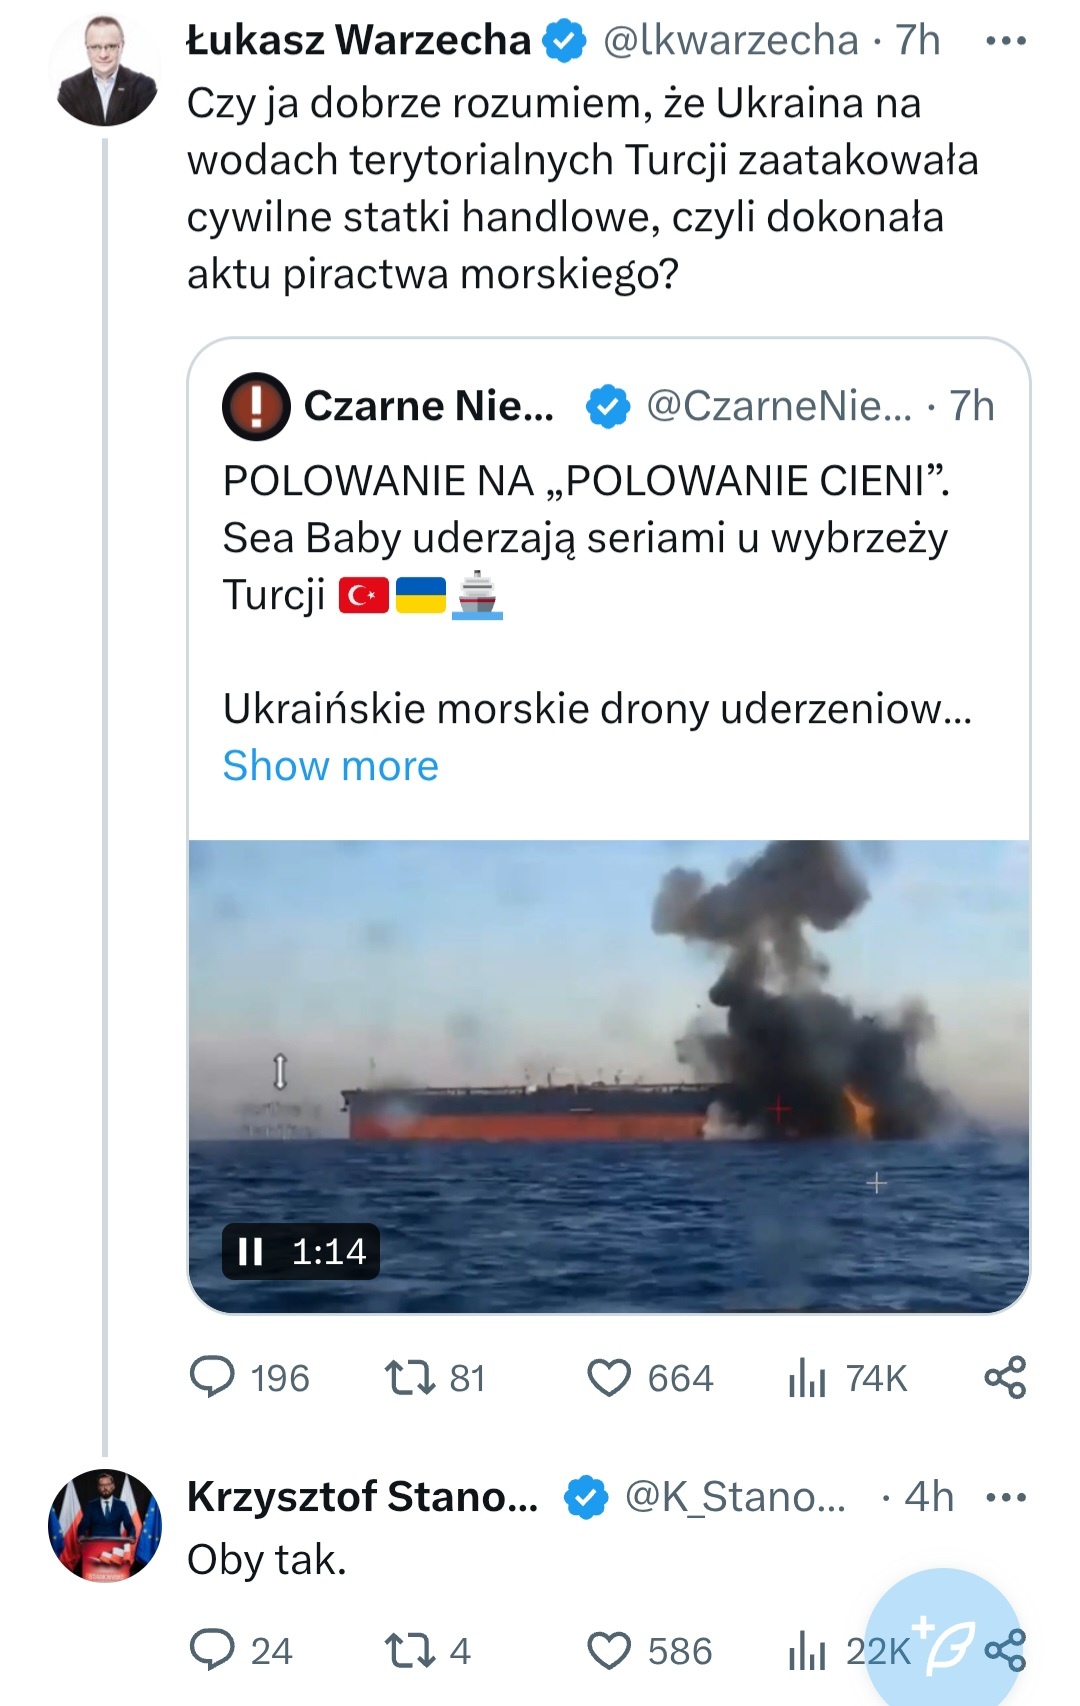Open more options for Warzecha's tweet
The height and width of the screenshot is (1706, 1080).
[x=1005, y=41]
